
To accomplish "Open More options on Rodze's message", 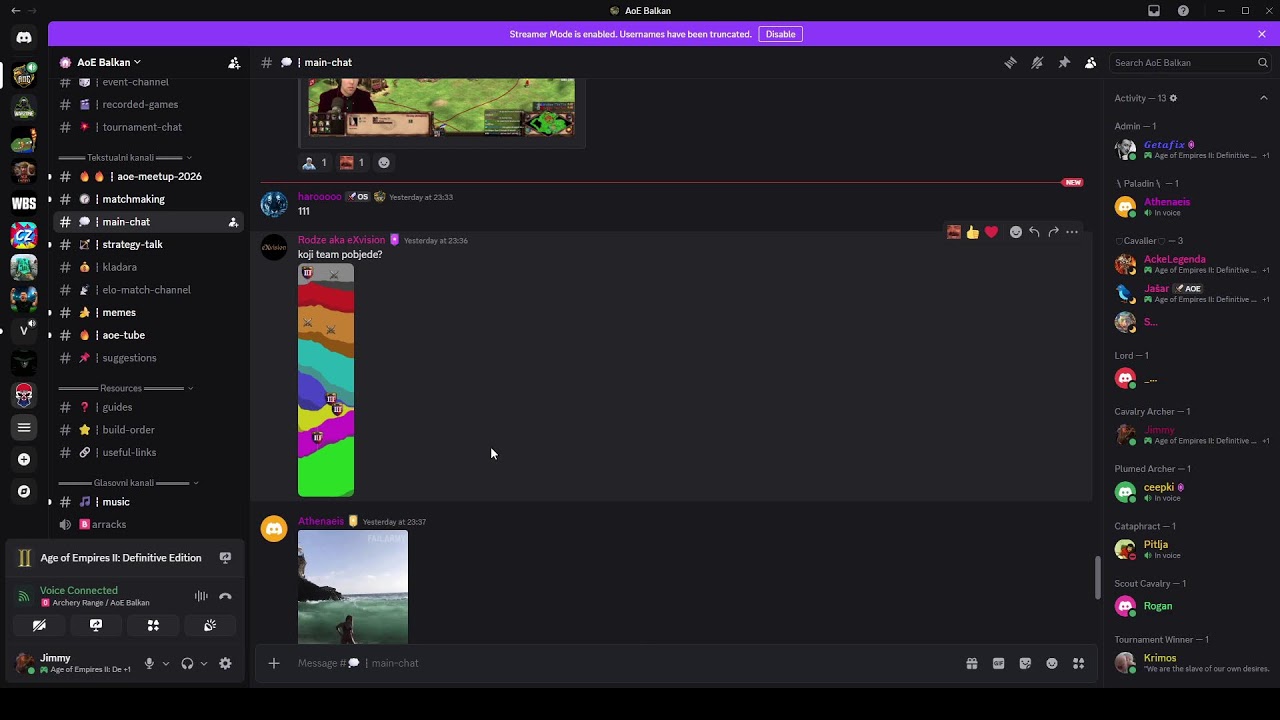I will (x=1072, y=232).
